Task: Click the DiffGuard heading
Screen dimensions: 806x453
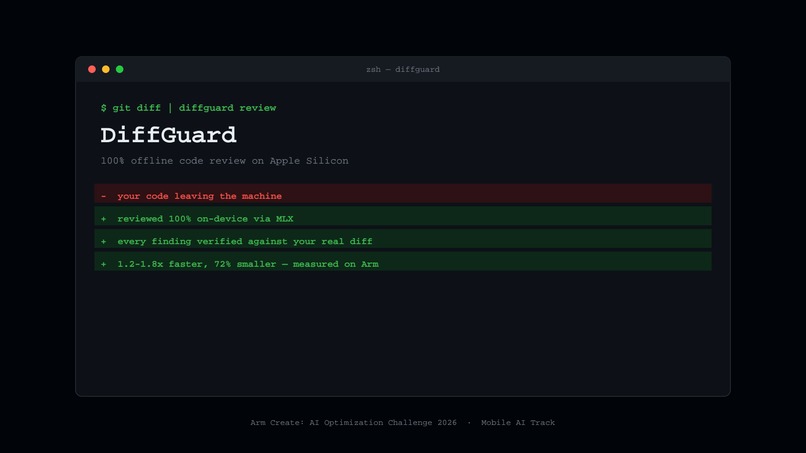Action: click(x=169, y=135)
